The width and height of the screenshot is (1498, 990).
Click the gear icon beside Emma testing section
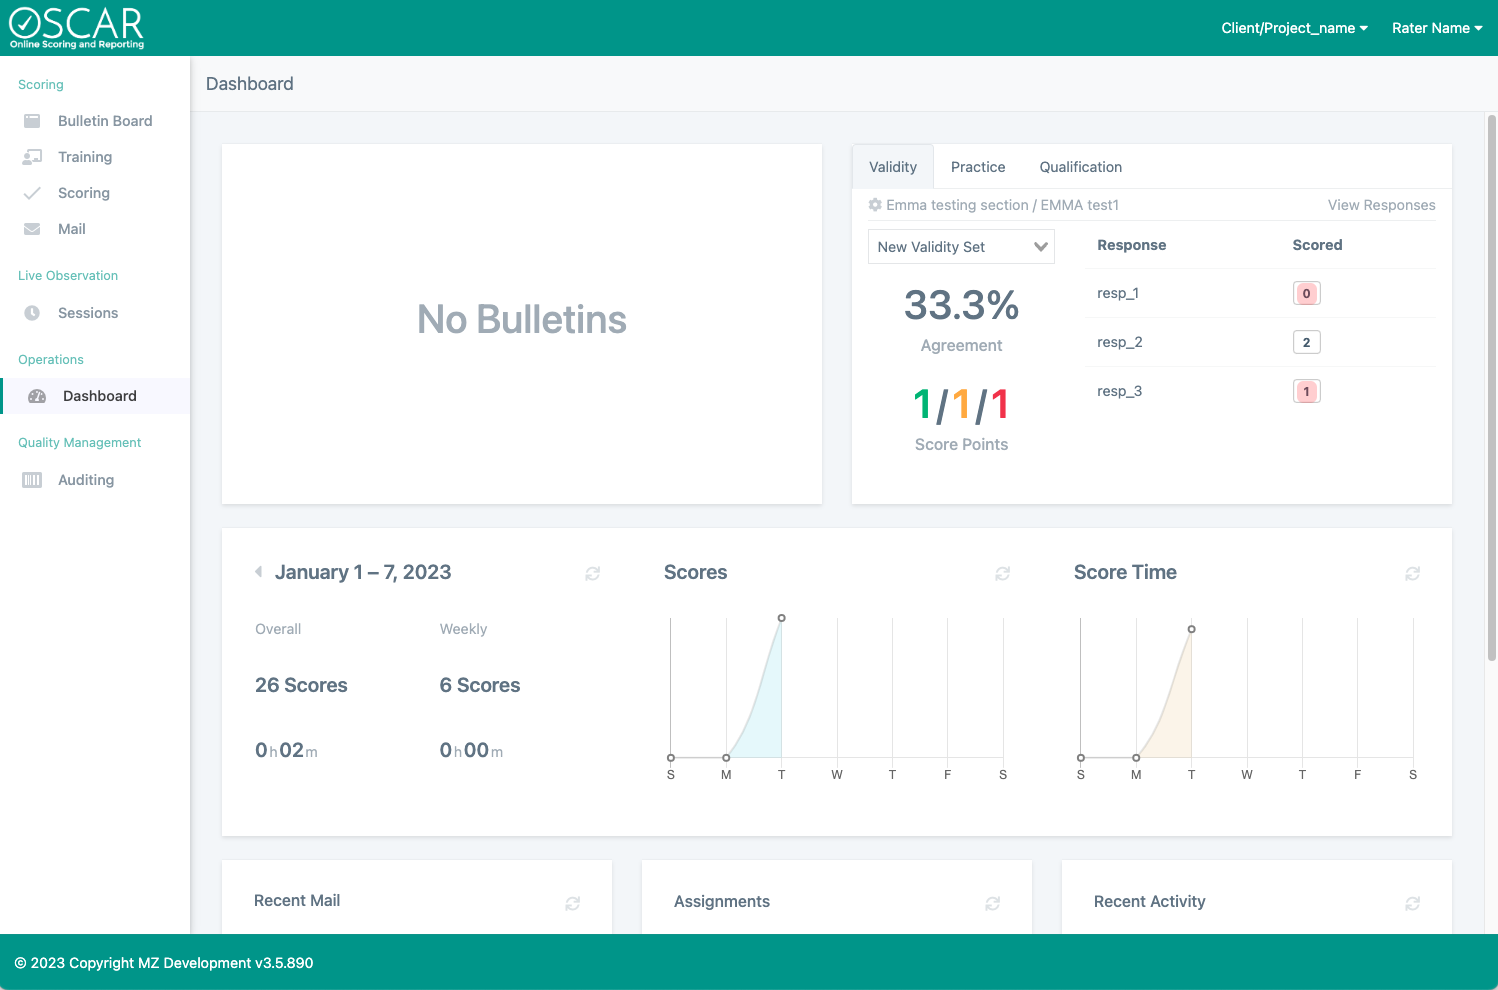[x=875, y=205]
